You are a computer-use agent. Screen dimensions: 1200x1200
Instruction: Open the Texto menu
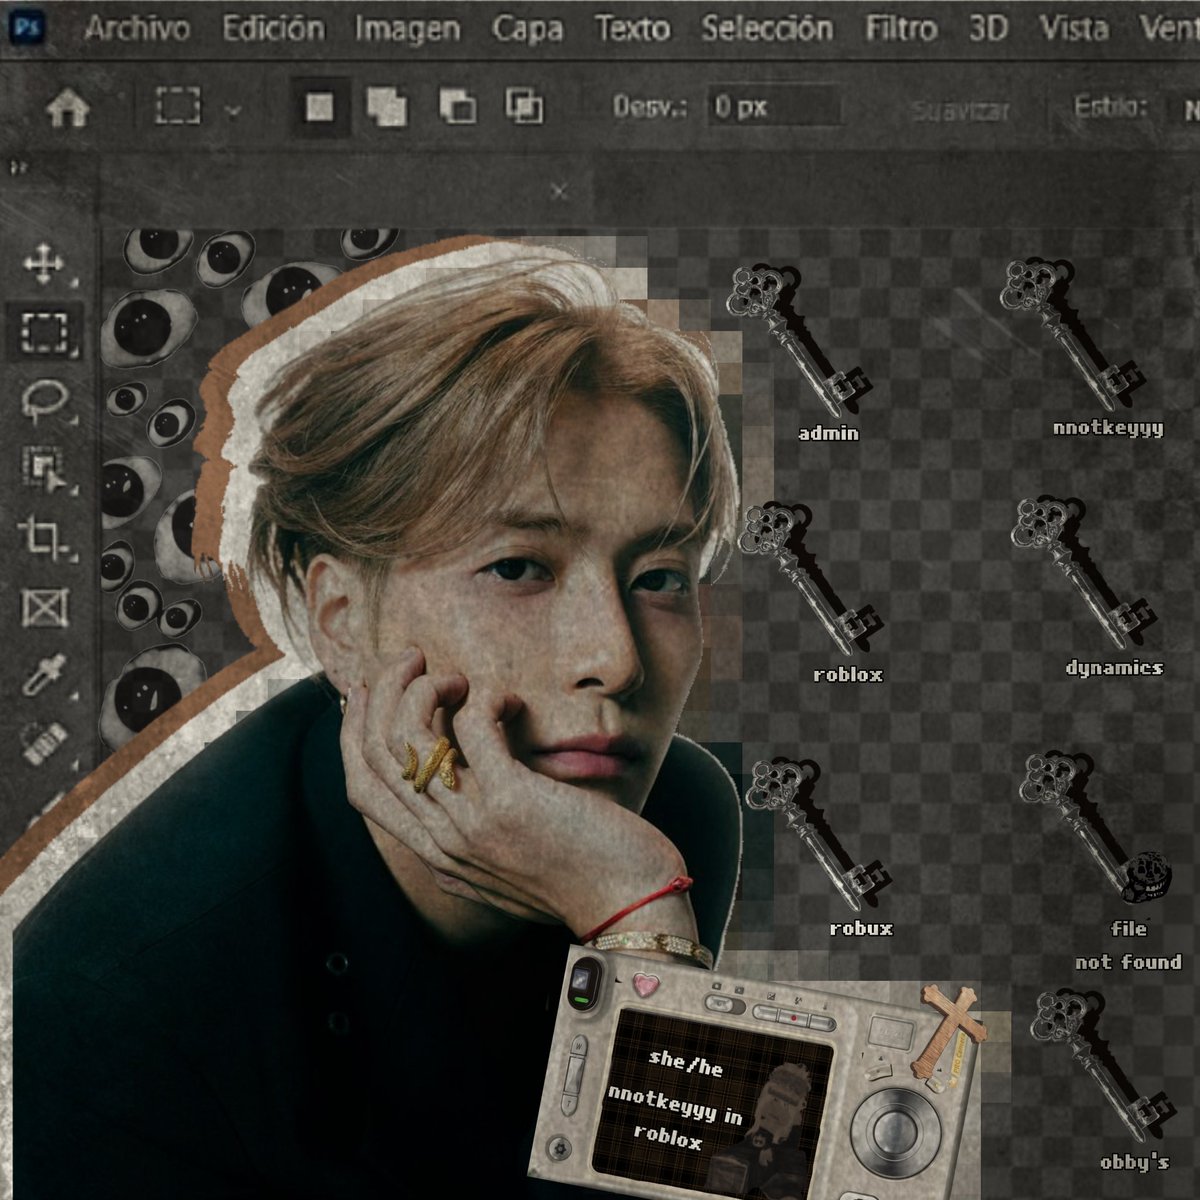click(631, 28)
